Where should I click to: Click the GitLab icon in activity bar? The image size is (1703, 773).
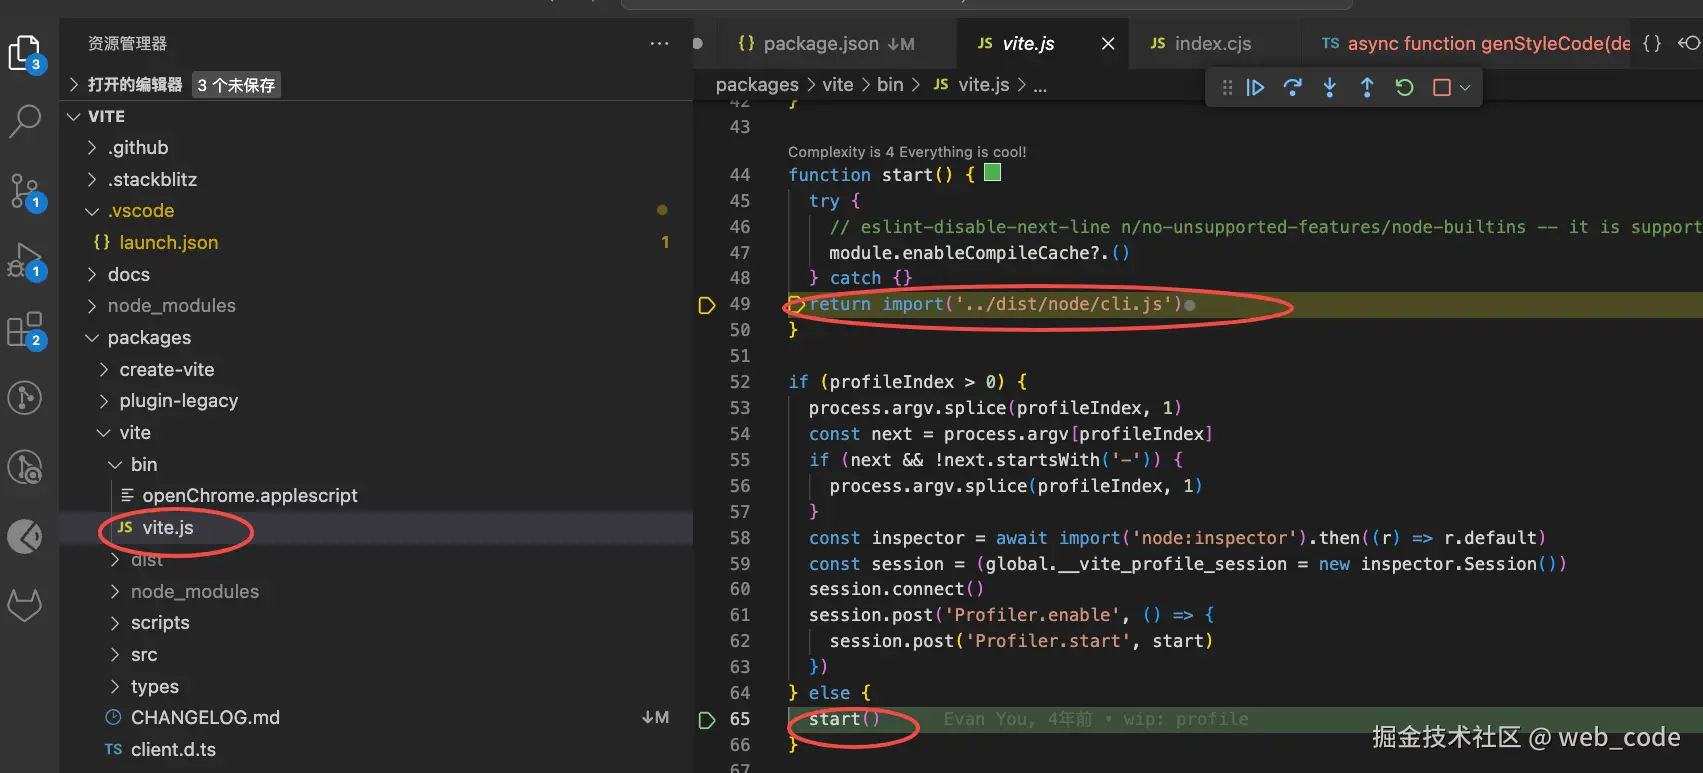(25, 605)
